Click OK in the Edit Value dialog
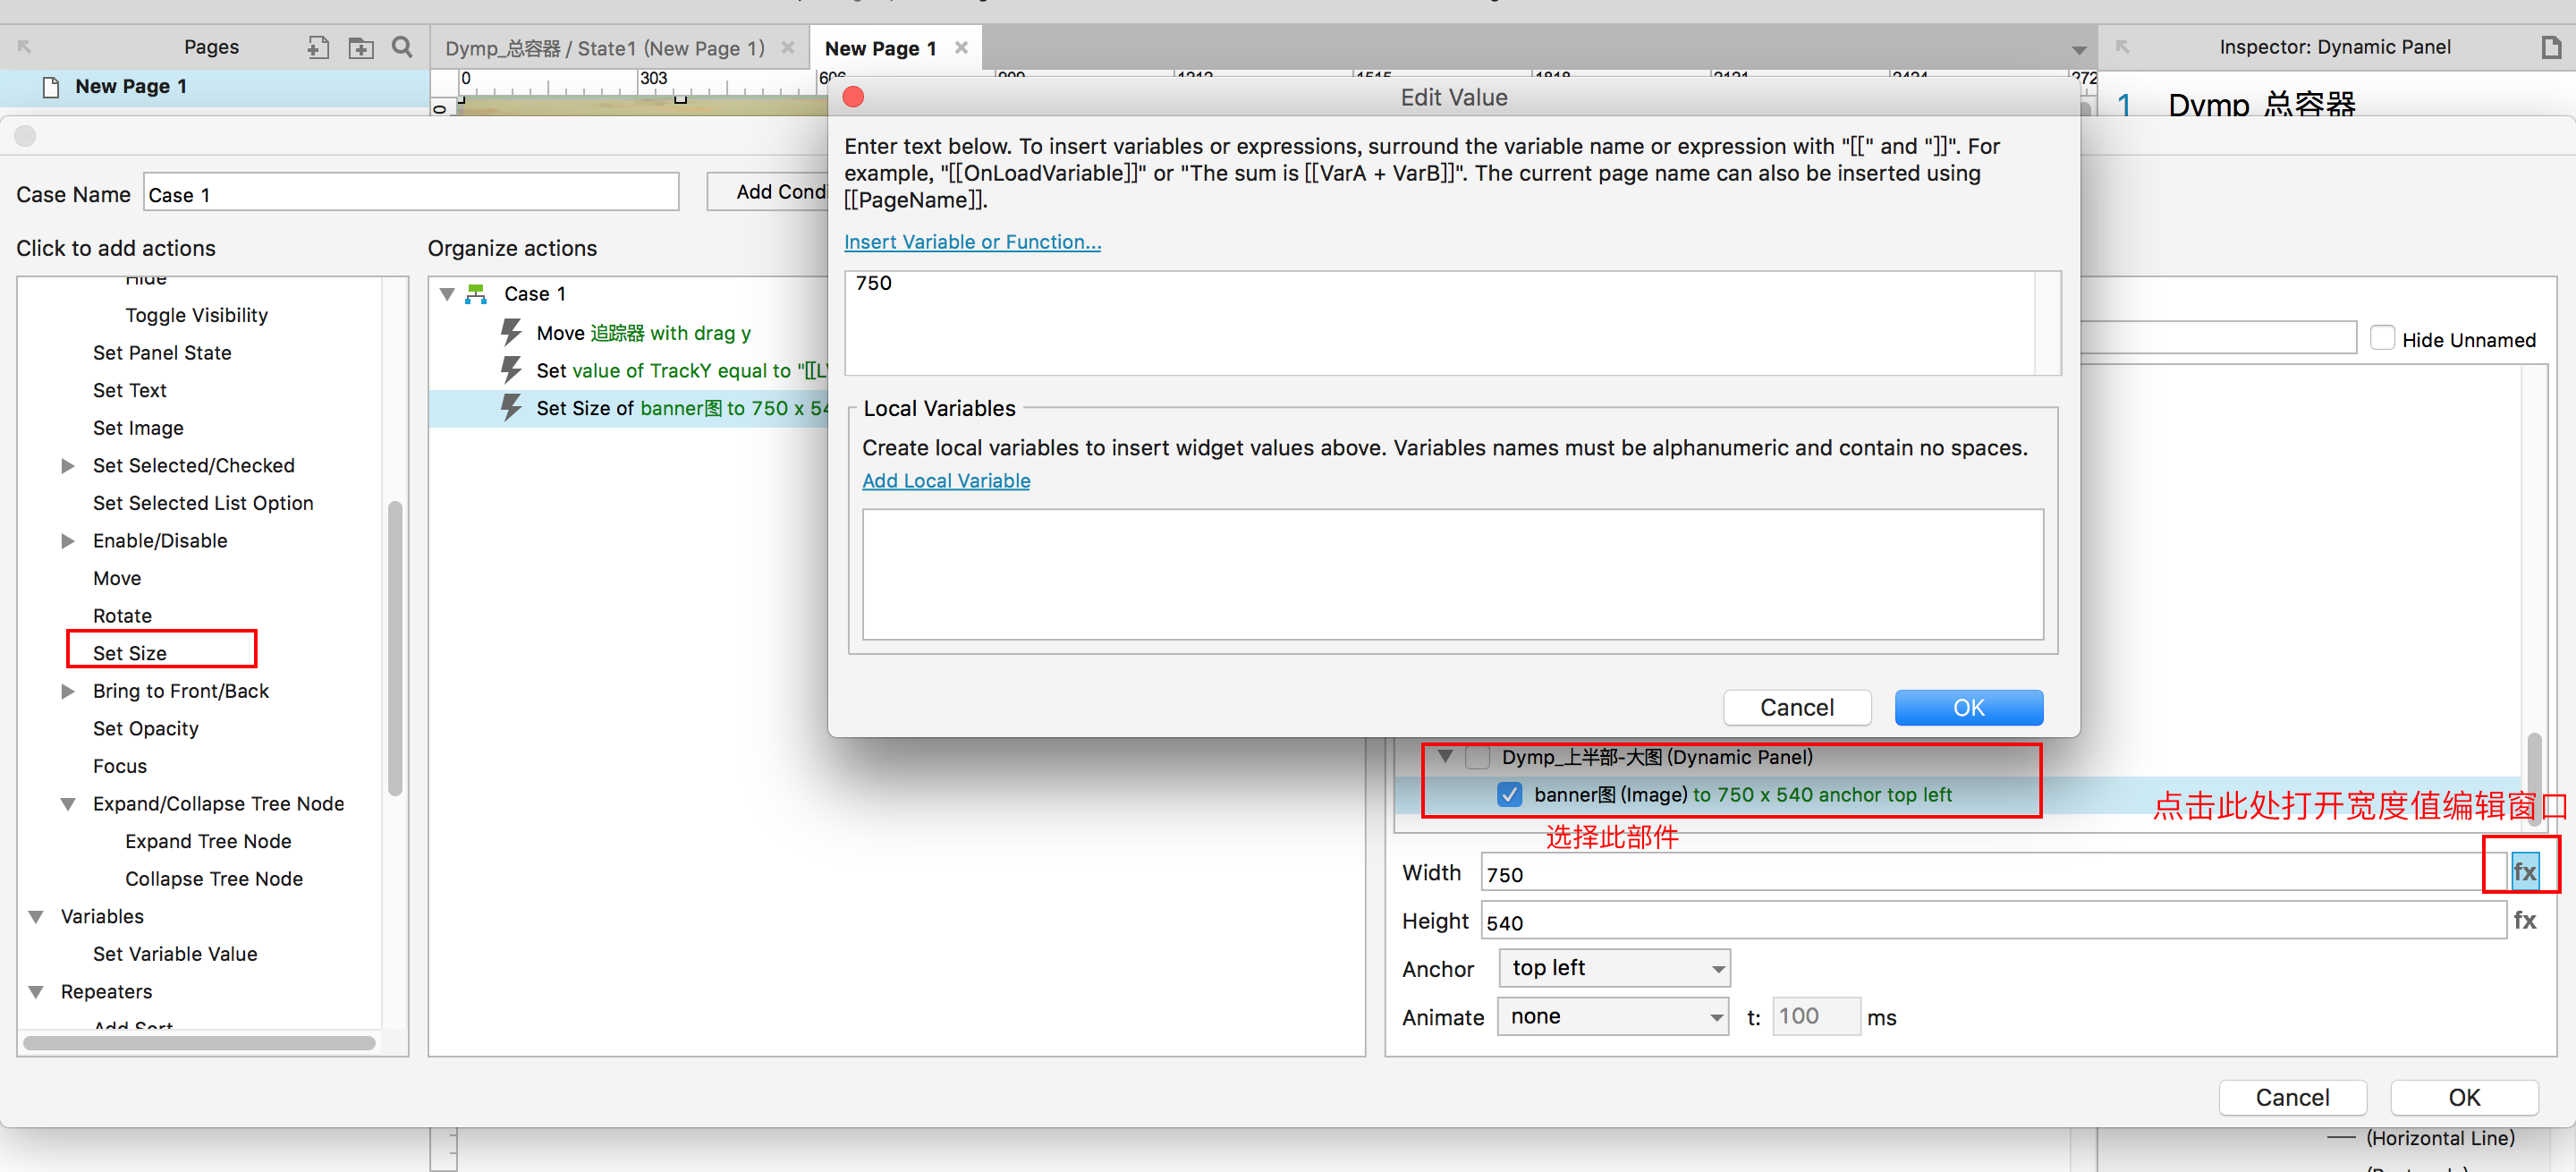 point(1967,708)
